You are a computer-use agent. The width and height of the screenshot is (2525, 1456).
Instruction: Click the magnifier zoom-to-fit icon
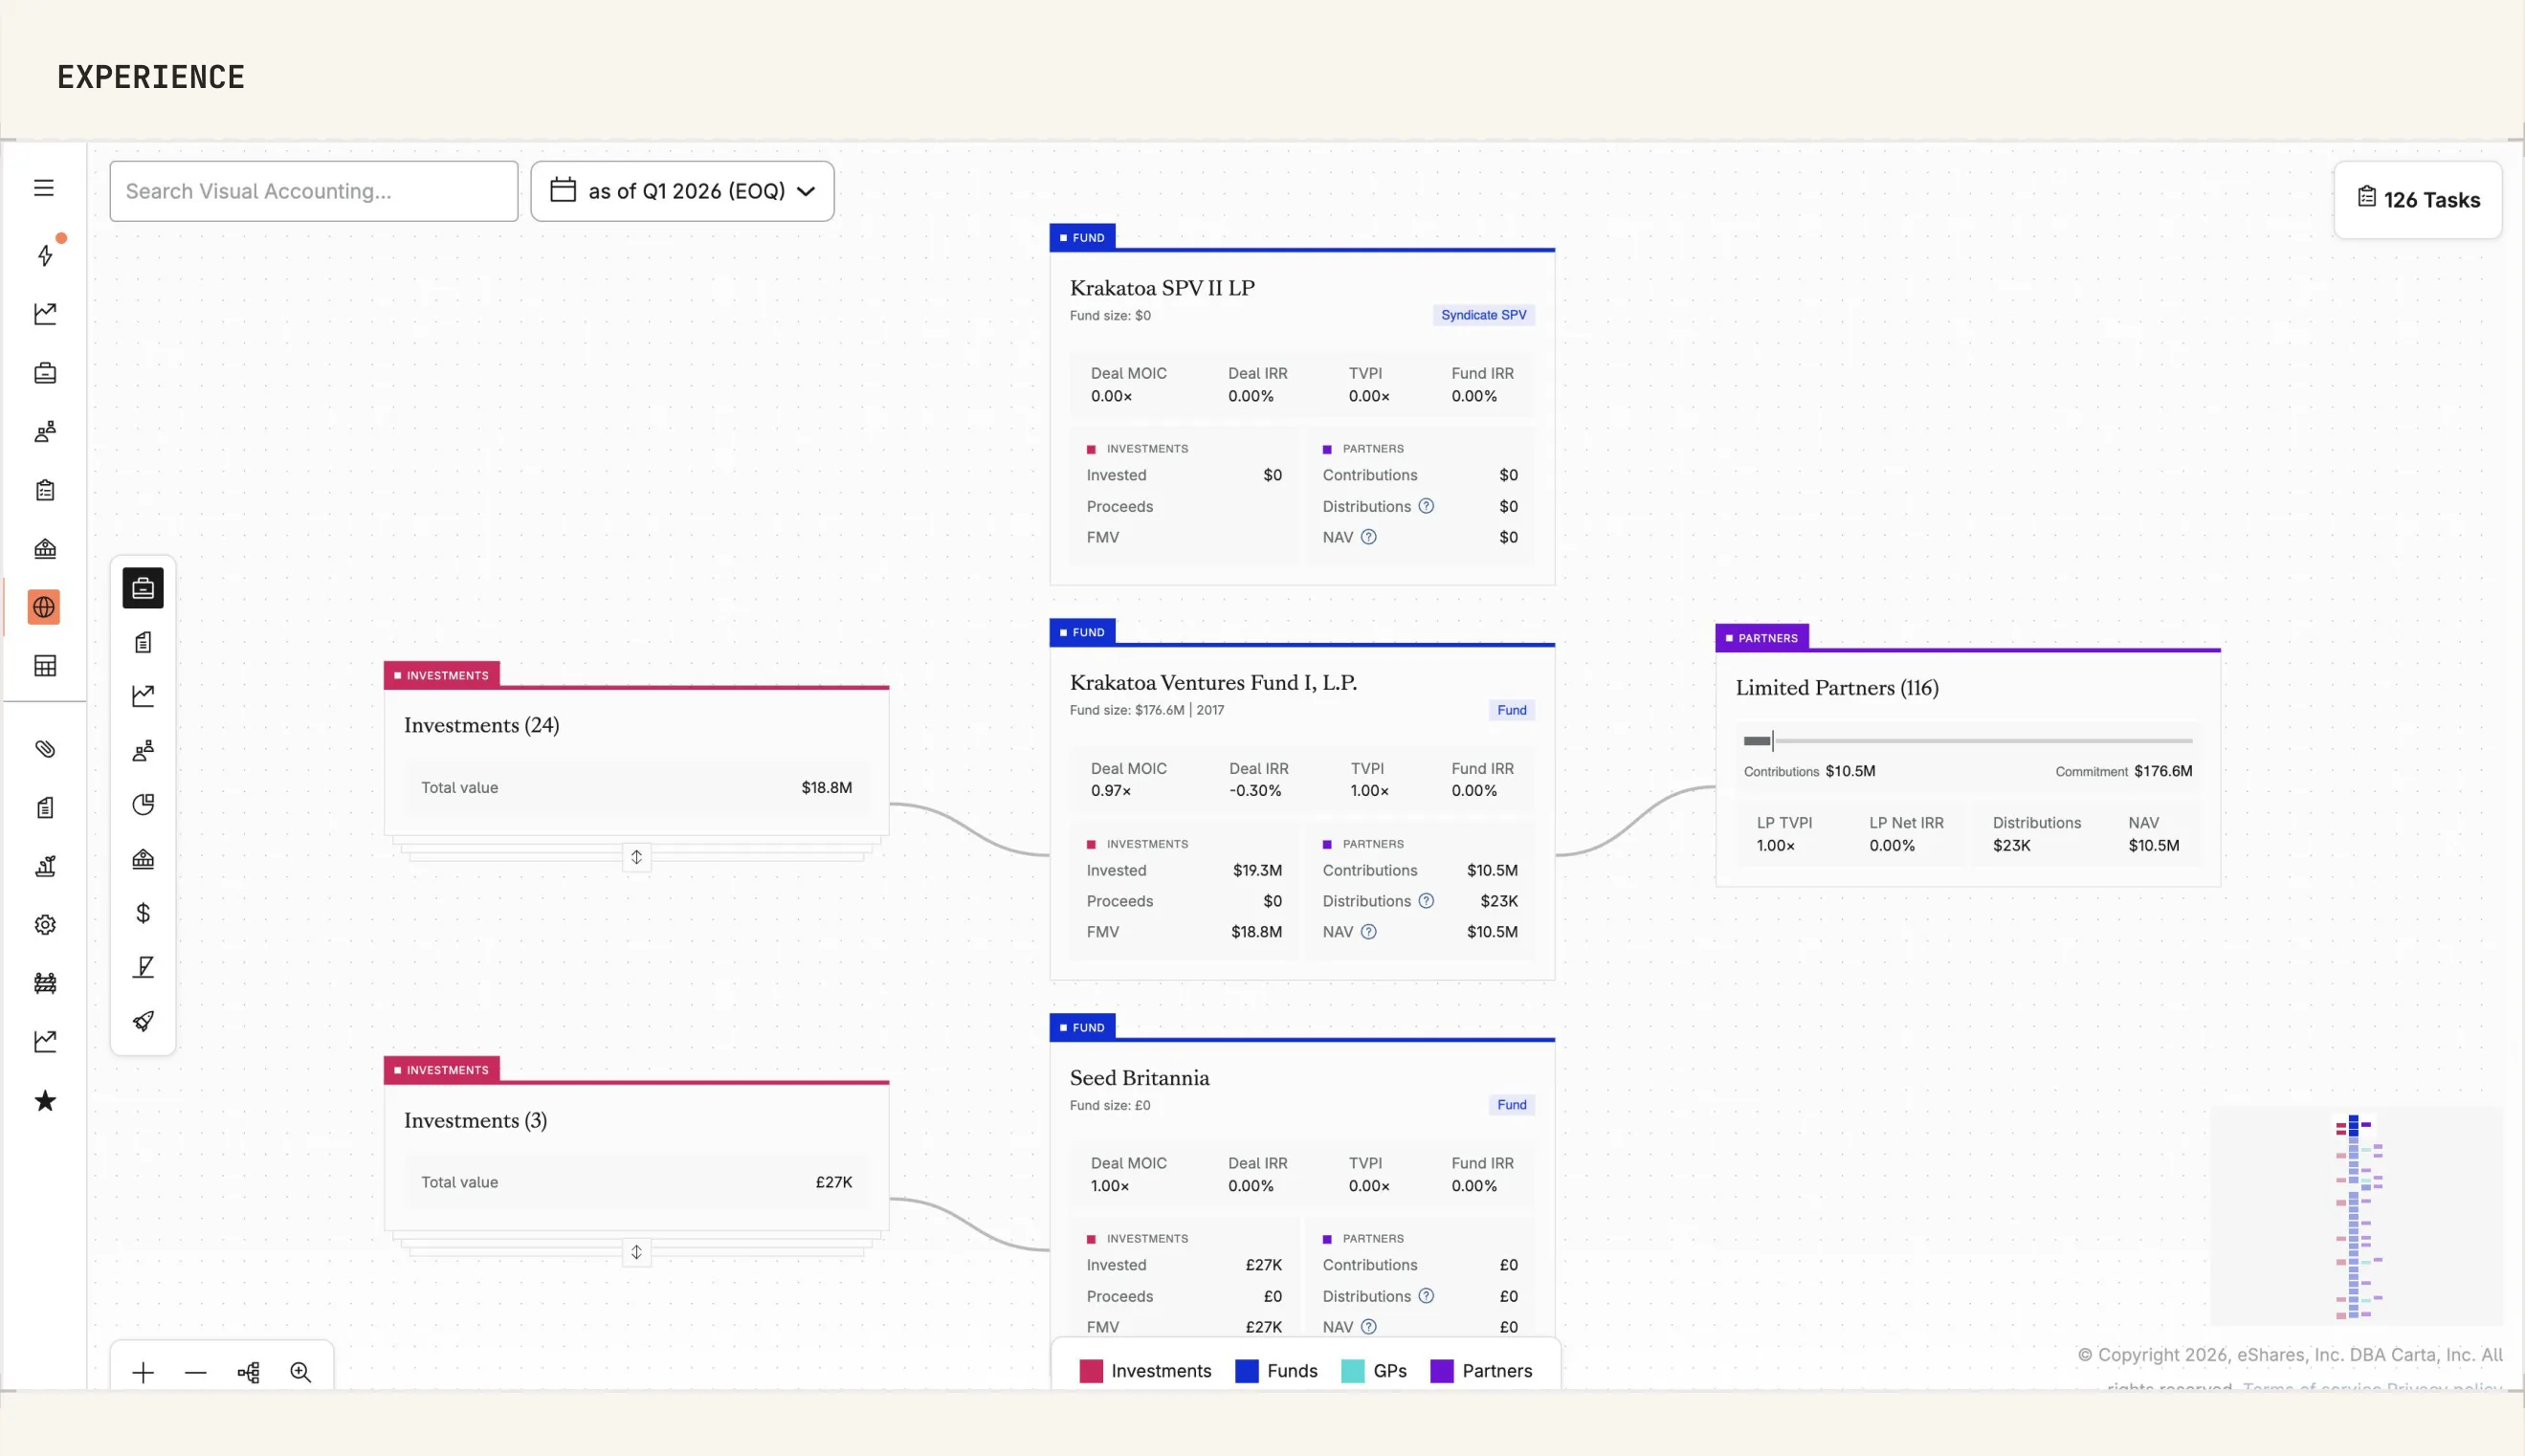point(301,1373)
